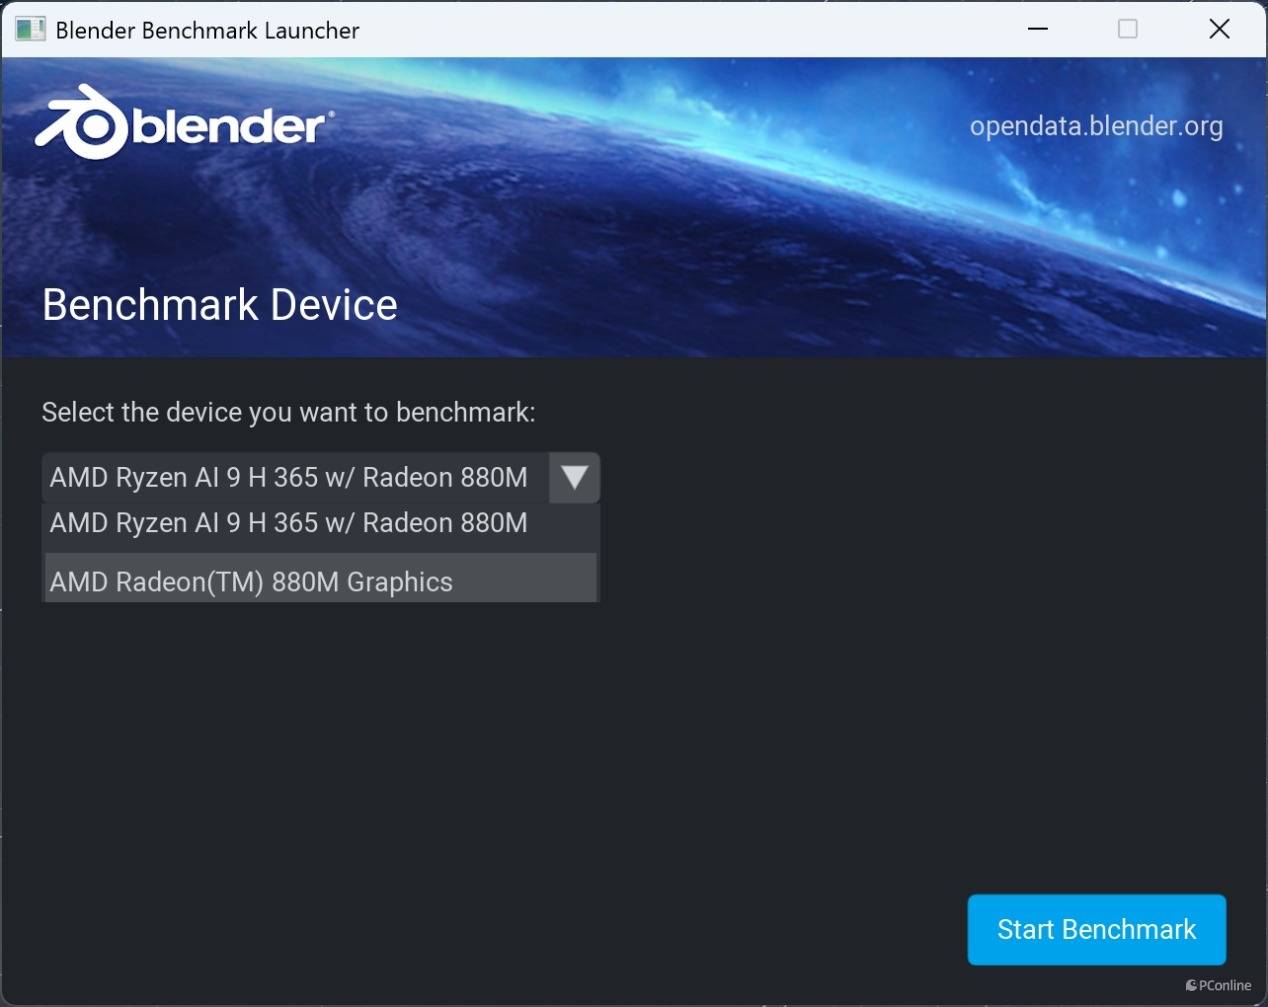Click the Blender Benchmark Launcher title text
Screen dimensions: 1268x1007
pos(207,30)
